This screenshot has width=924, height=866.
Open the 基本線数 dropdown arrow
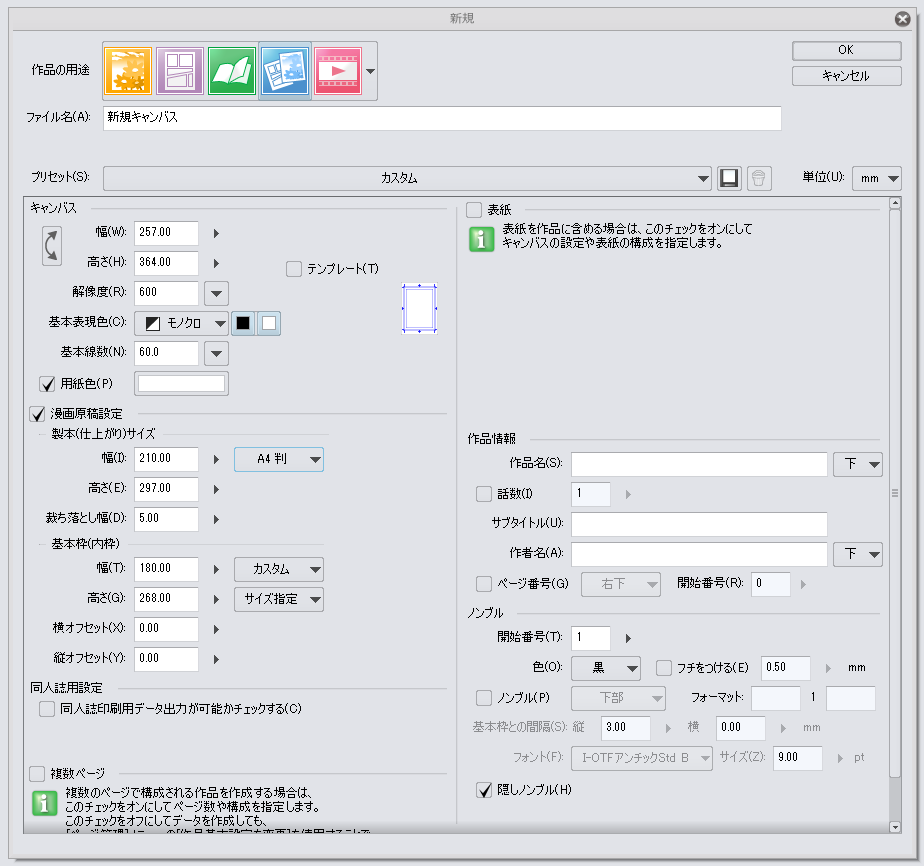216,353
